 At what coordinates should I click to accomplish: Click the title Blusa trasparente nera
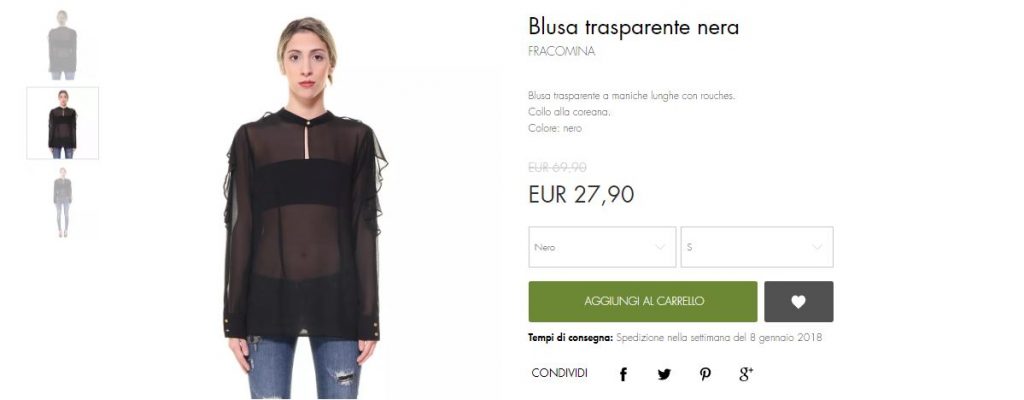pos(633,27)
